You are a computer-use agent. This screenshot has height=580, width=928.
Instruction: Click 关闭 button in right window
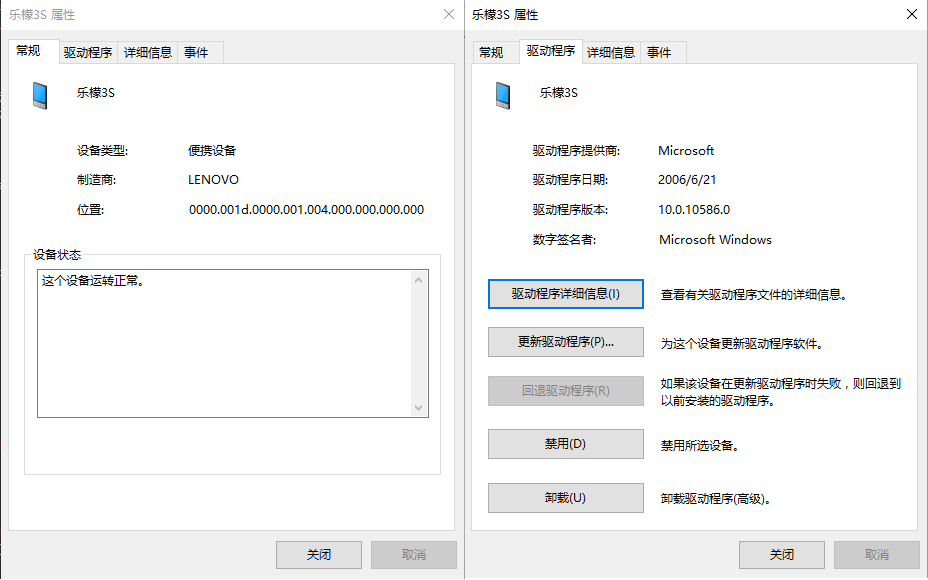pos(782,555)
